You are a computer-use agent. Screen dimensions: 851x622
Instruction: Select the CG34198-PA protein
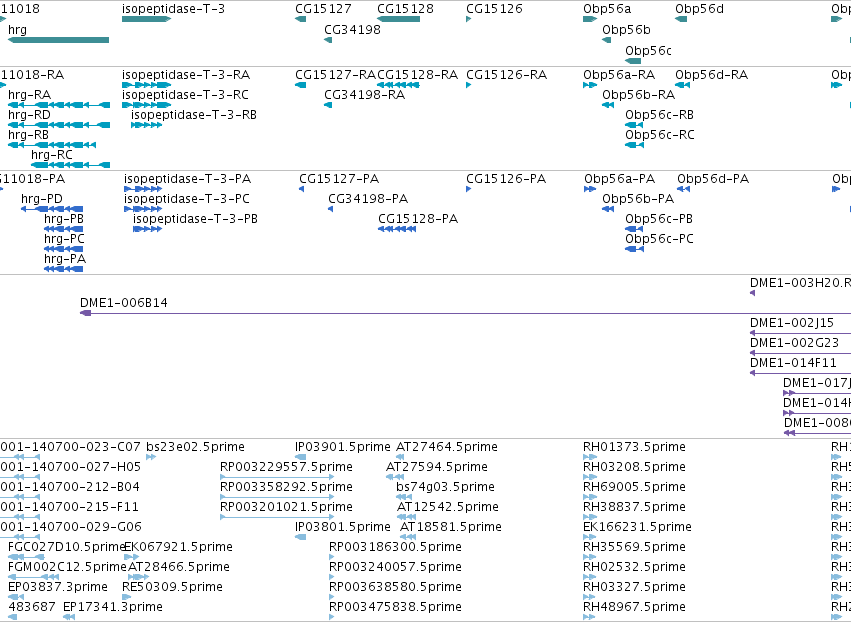point(331,209)
